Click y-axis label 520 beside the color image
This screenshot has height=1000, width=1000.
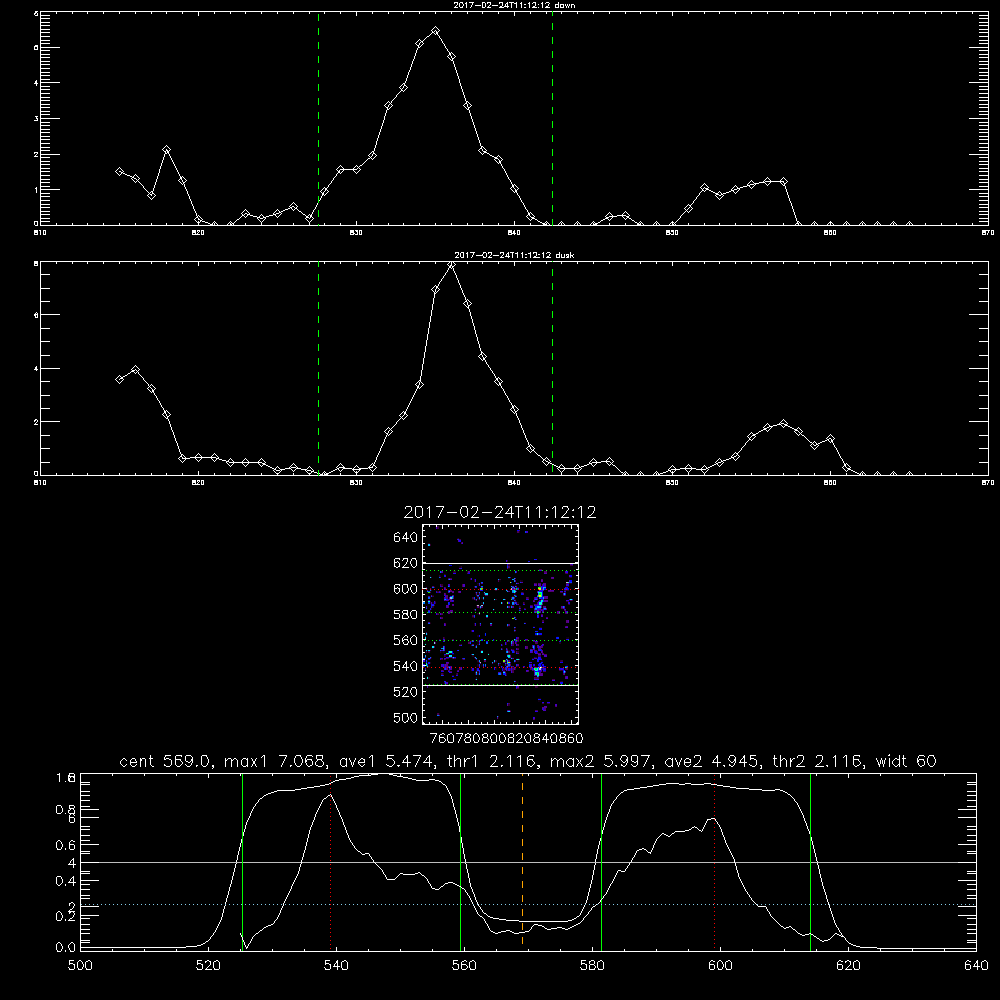(406, 692)
